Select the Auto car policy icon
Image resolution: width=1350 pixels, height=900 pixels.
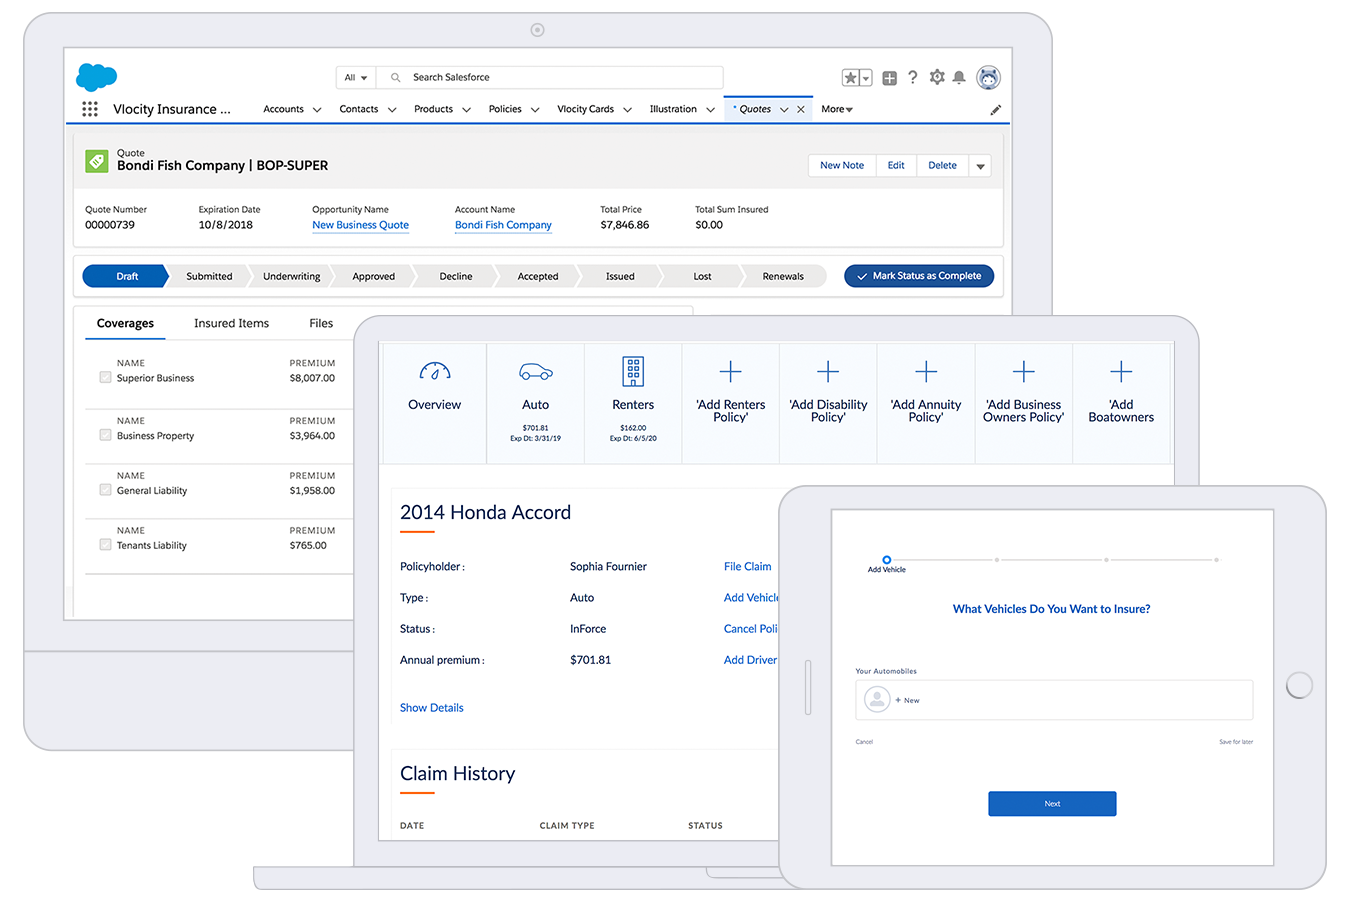coord(535,373)
